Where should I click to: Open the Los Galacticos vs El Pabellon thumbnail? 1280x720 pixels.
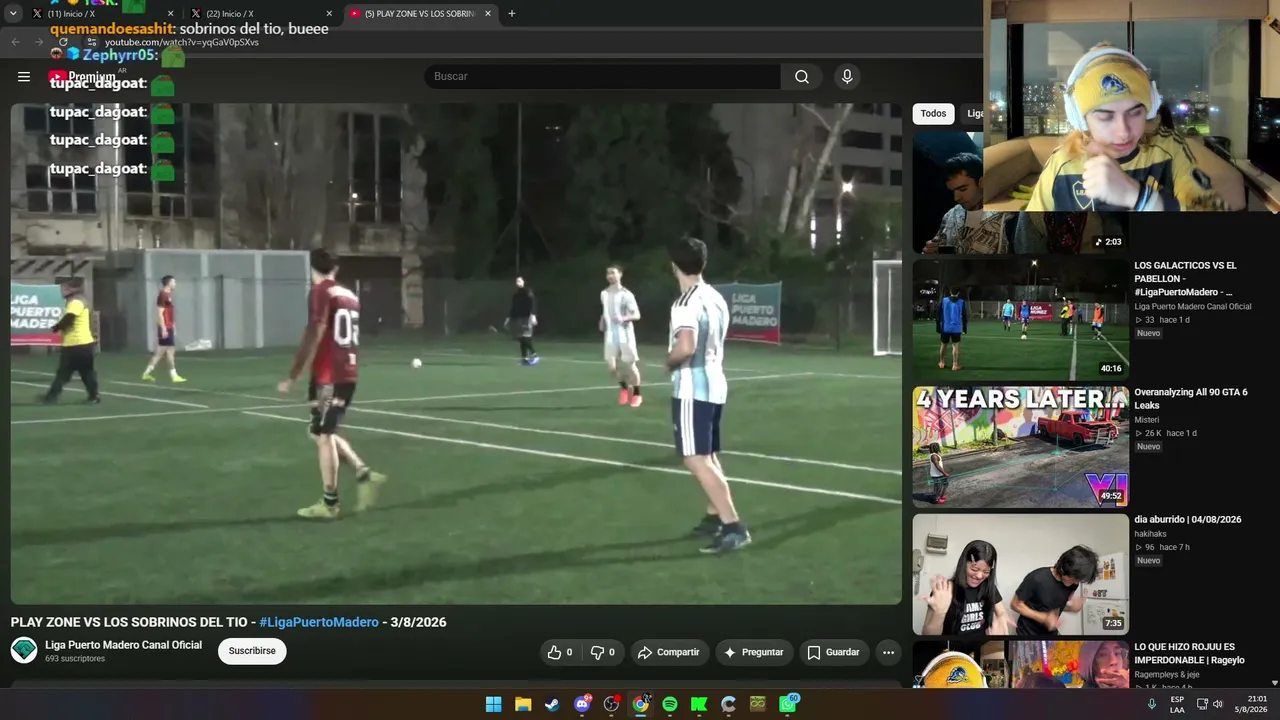tap(1020, 320)
